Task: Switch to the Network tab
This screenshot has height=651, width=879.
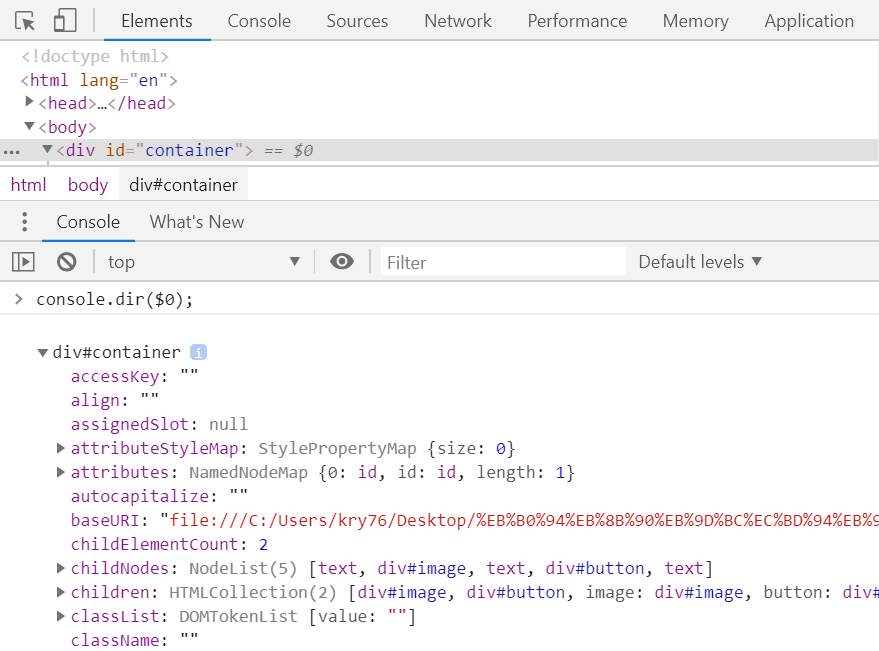Action: [x=457, y=21]
